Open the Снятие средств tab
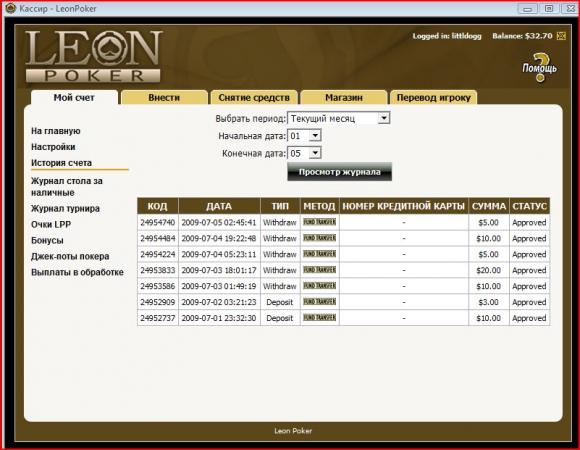 coord(254,98)
